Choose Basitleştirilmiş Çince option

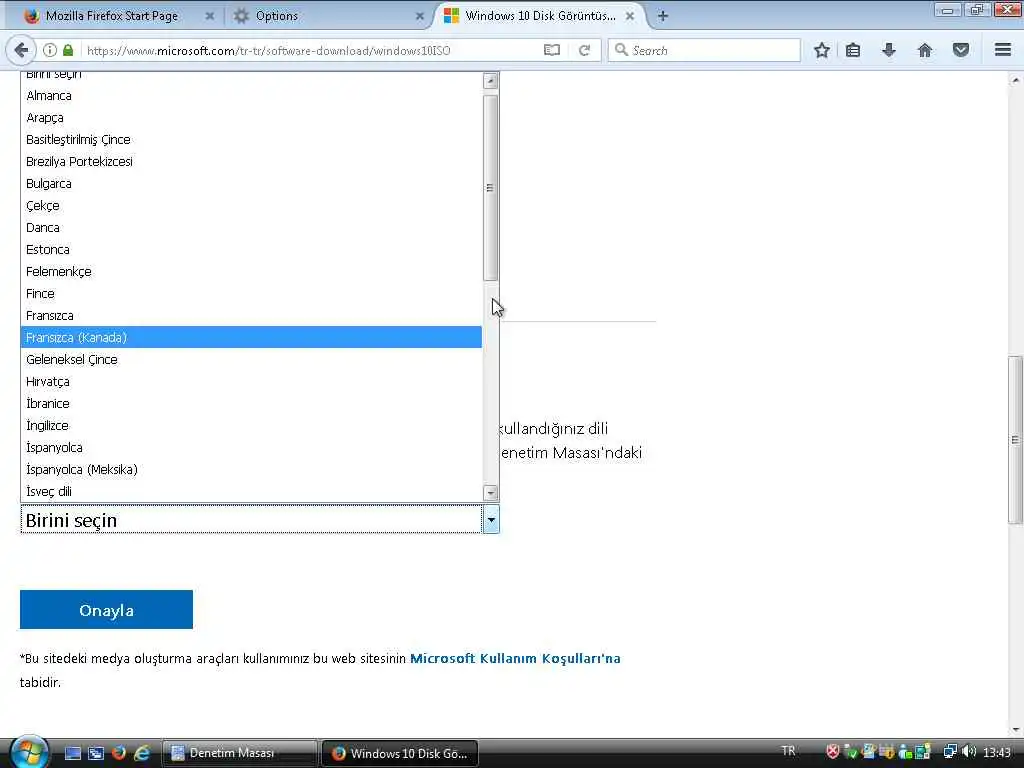(251, 139)
